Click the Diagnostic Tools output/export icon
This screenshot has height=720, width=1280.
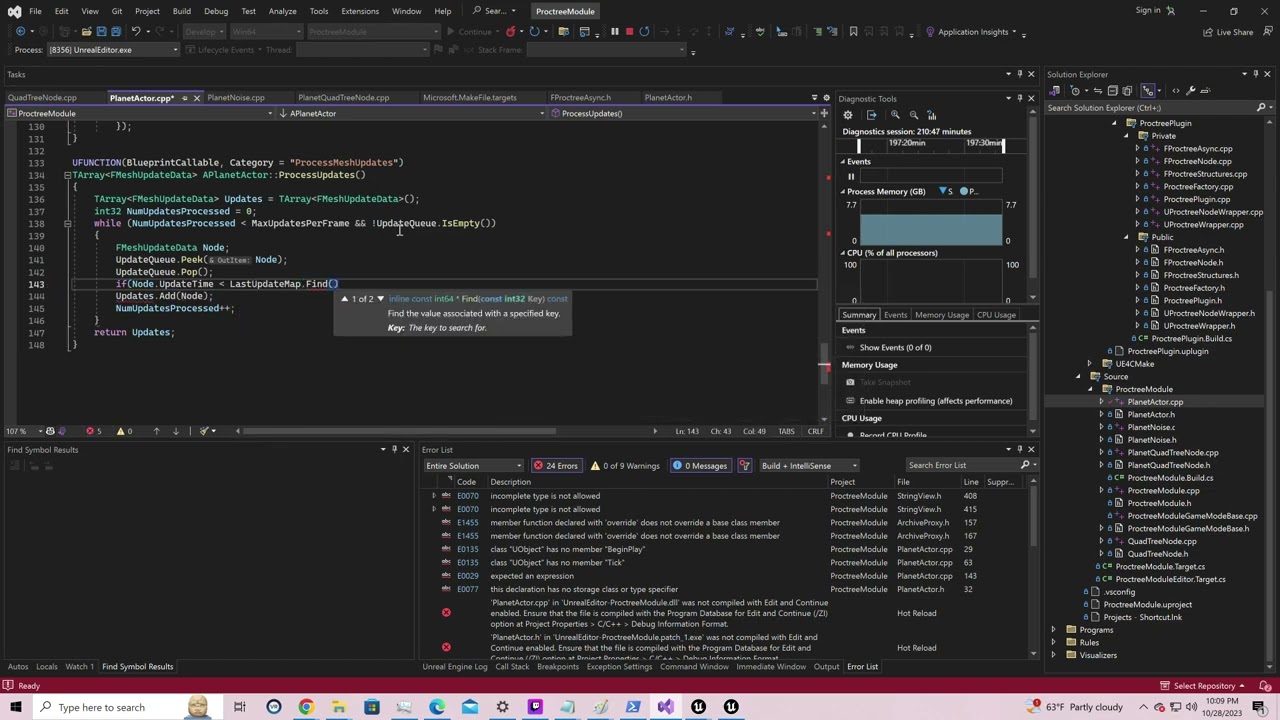click(871, 115)
